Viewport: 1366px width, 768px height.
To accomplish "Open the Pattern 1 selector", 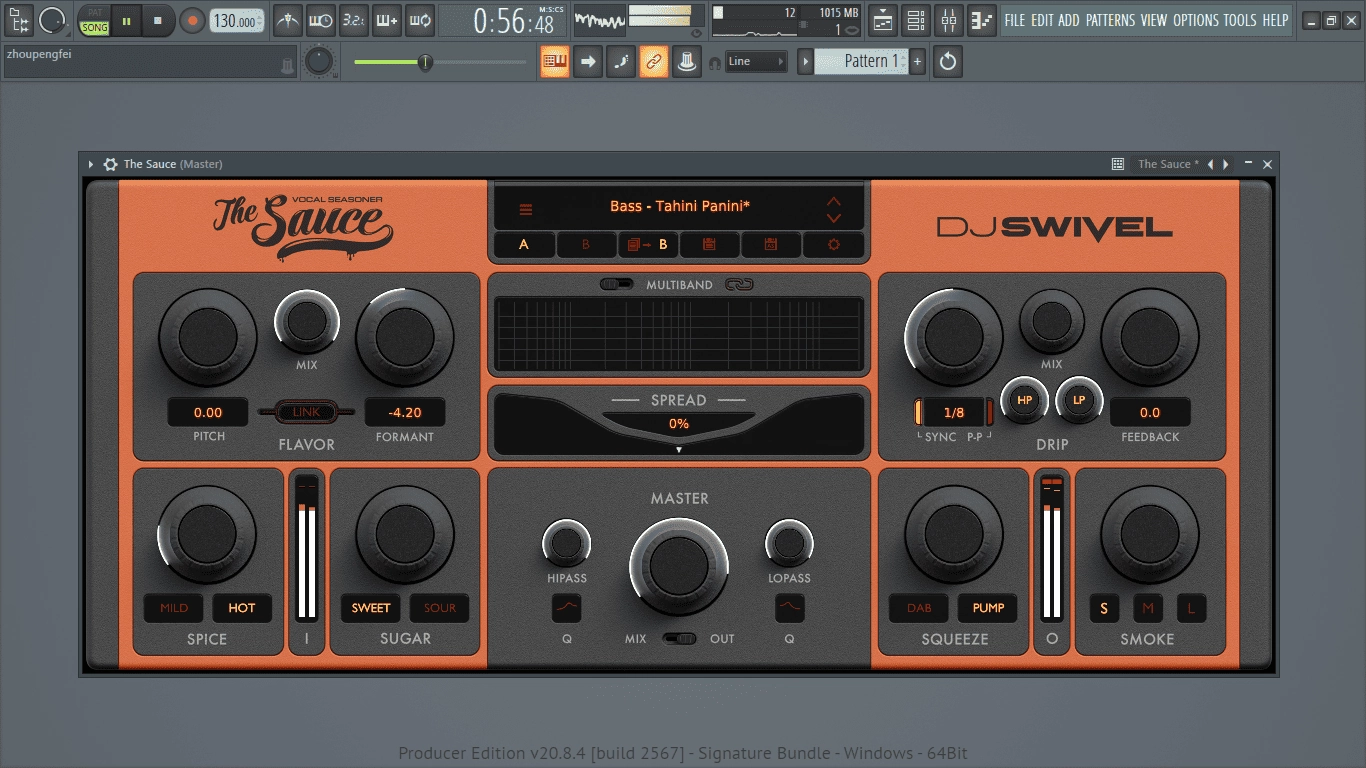I will point(861,62).
